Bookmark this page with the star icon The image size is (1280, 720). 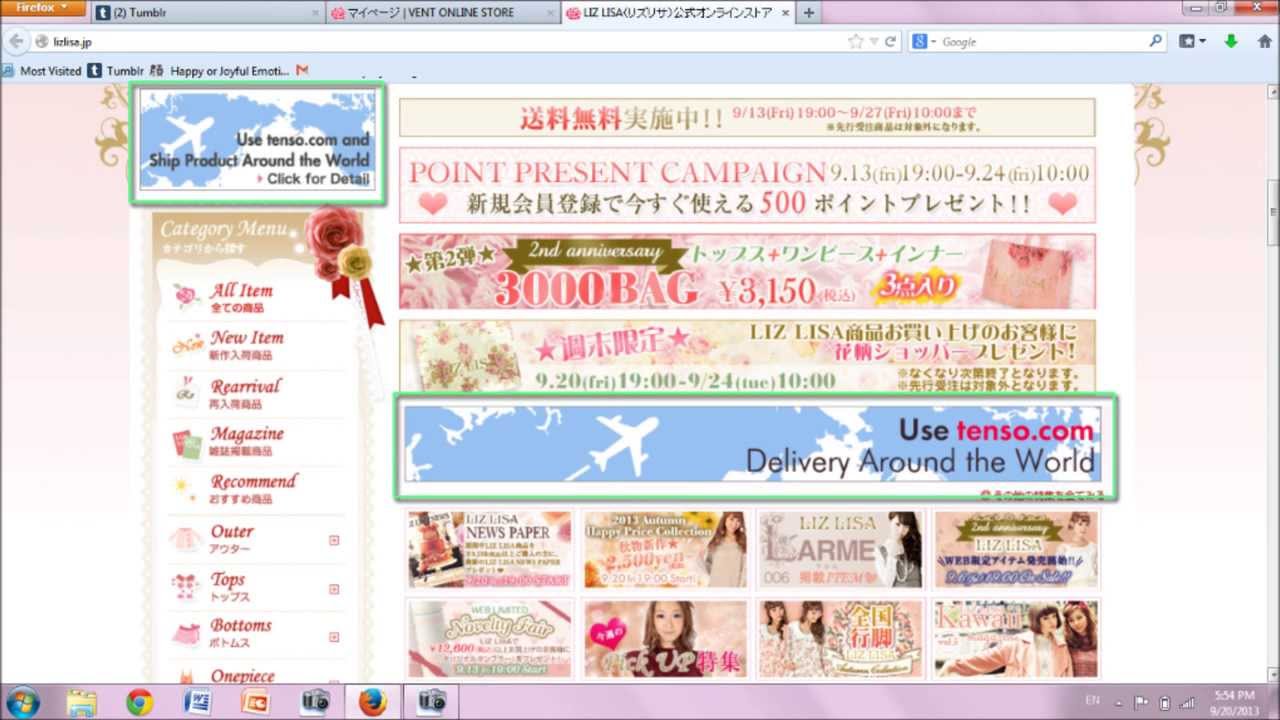[x=856, y=42]
